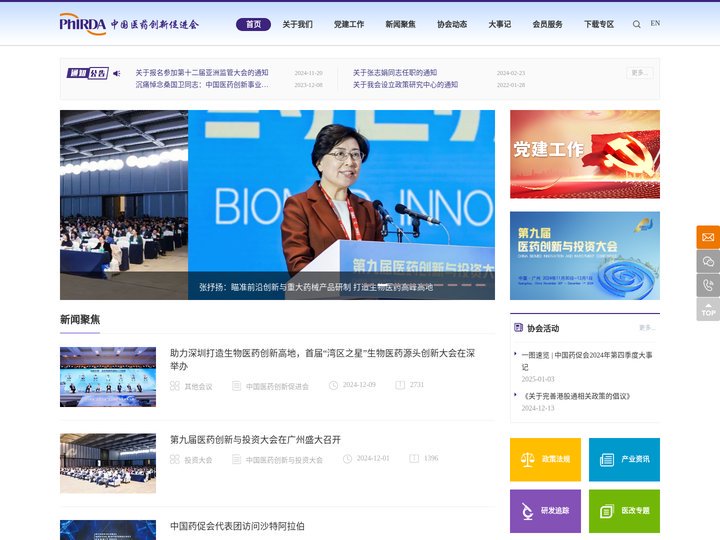
Task: Click 更多 in the notice bar
Action: (x=640, y=73)
